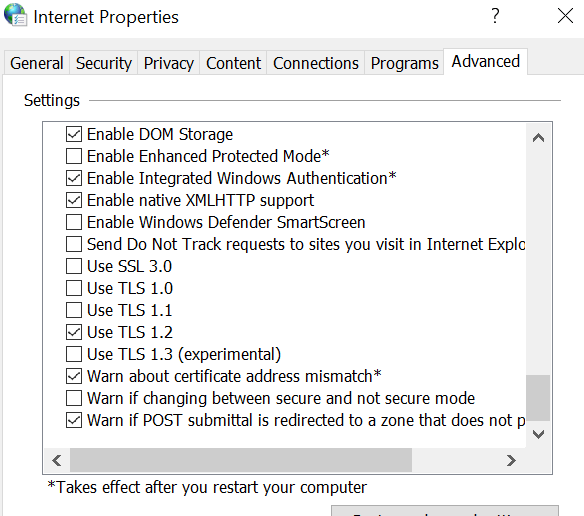Go to the Connections tab
584x516 pixels.
pyautogui.click(x=315, y=63)
